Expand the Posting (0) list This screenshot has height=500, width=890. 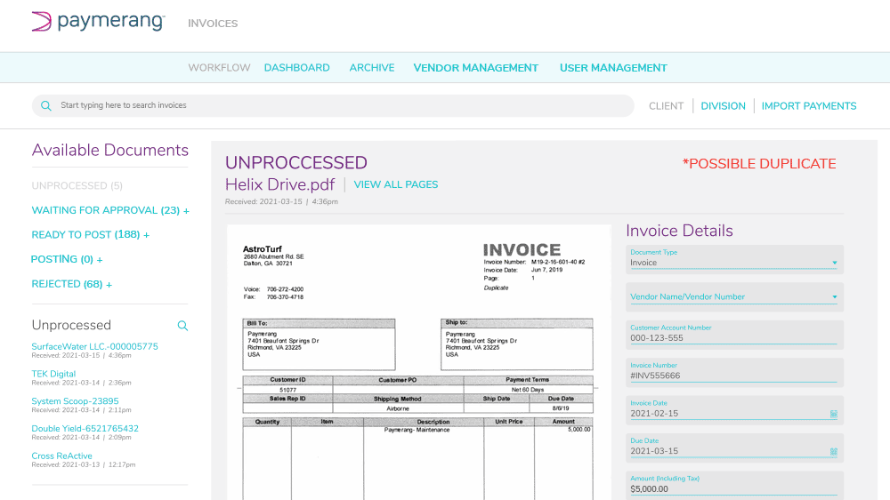tap(66, 259)
